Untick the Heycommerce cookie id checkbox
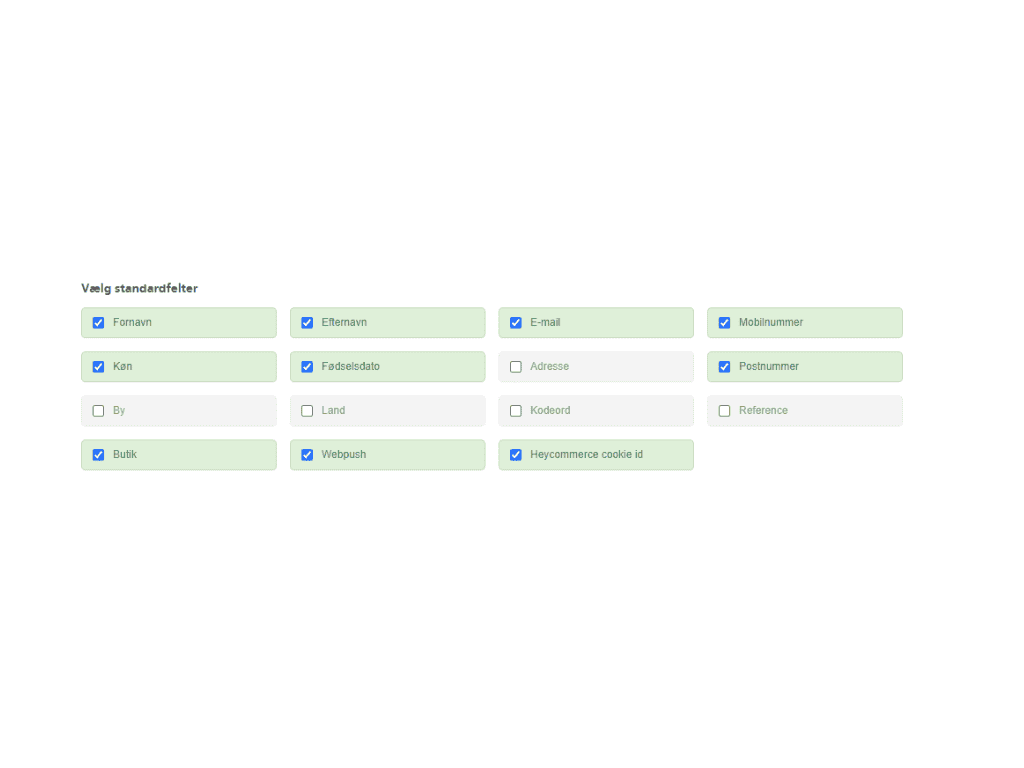 click(516, 455)
